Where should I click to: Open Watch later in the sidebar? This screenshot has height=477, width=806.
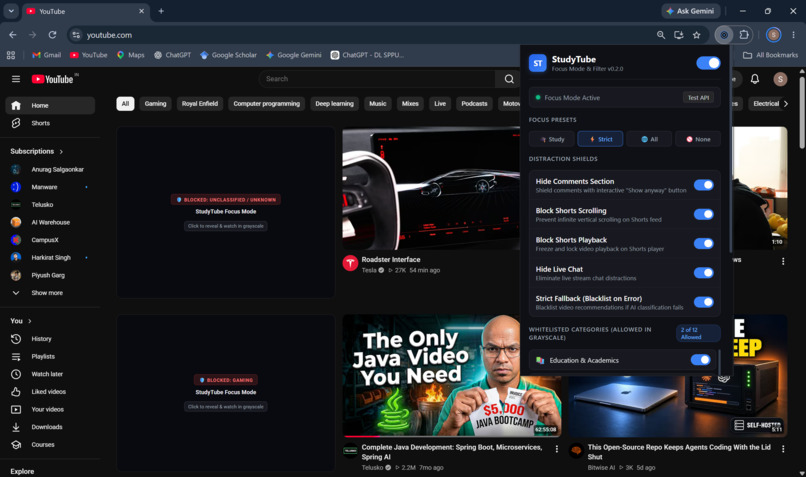point(50,374)
